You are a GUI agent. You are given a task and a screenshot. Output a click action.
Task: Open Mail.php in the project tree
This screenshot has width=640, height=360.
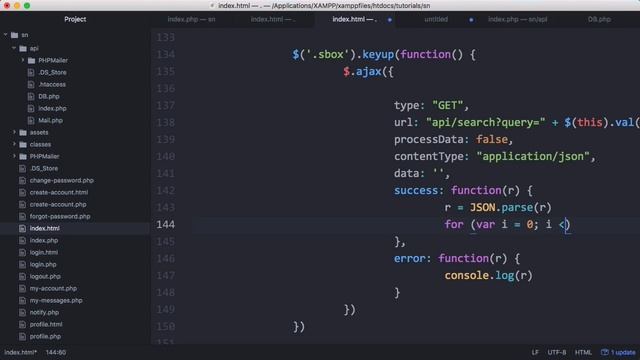(50, 120)
